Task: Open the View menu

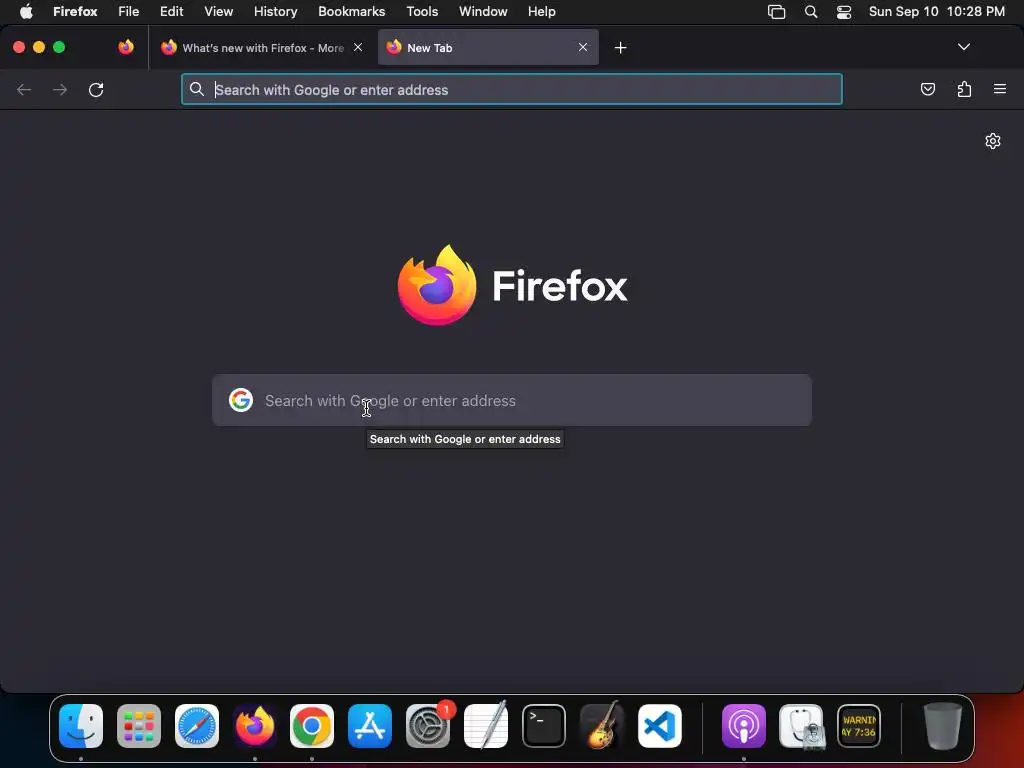Action: pos(219,11)
